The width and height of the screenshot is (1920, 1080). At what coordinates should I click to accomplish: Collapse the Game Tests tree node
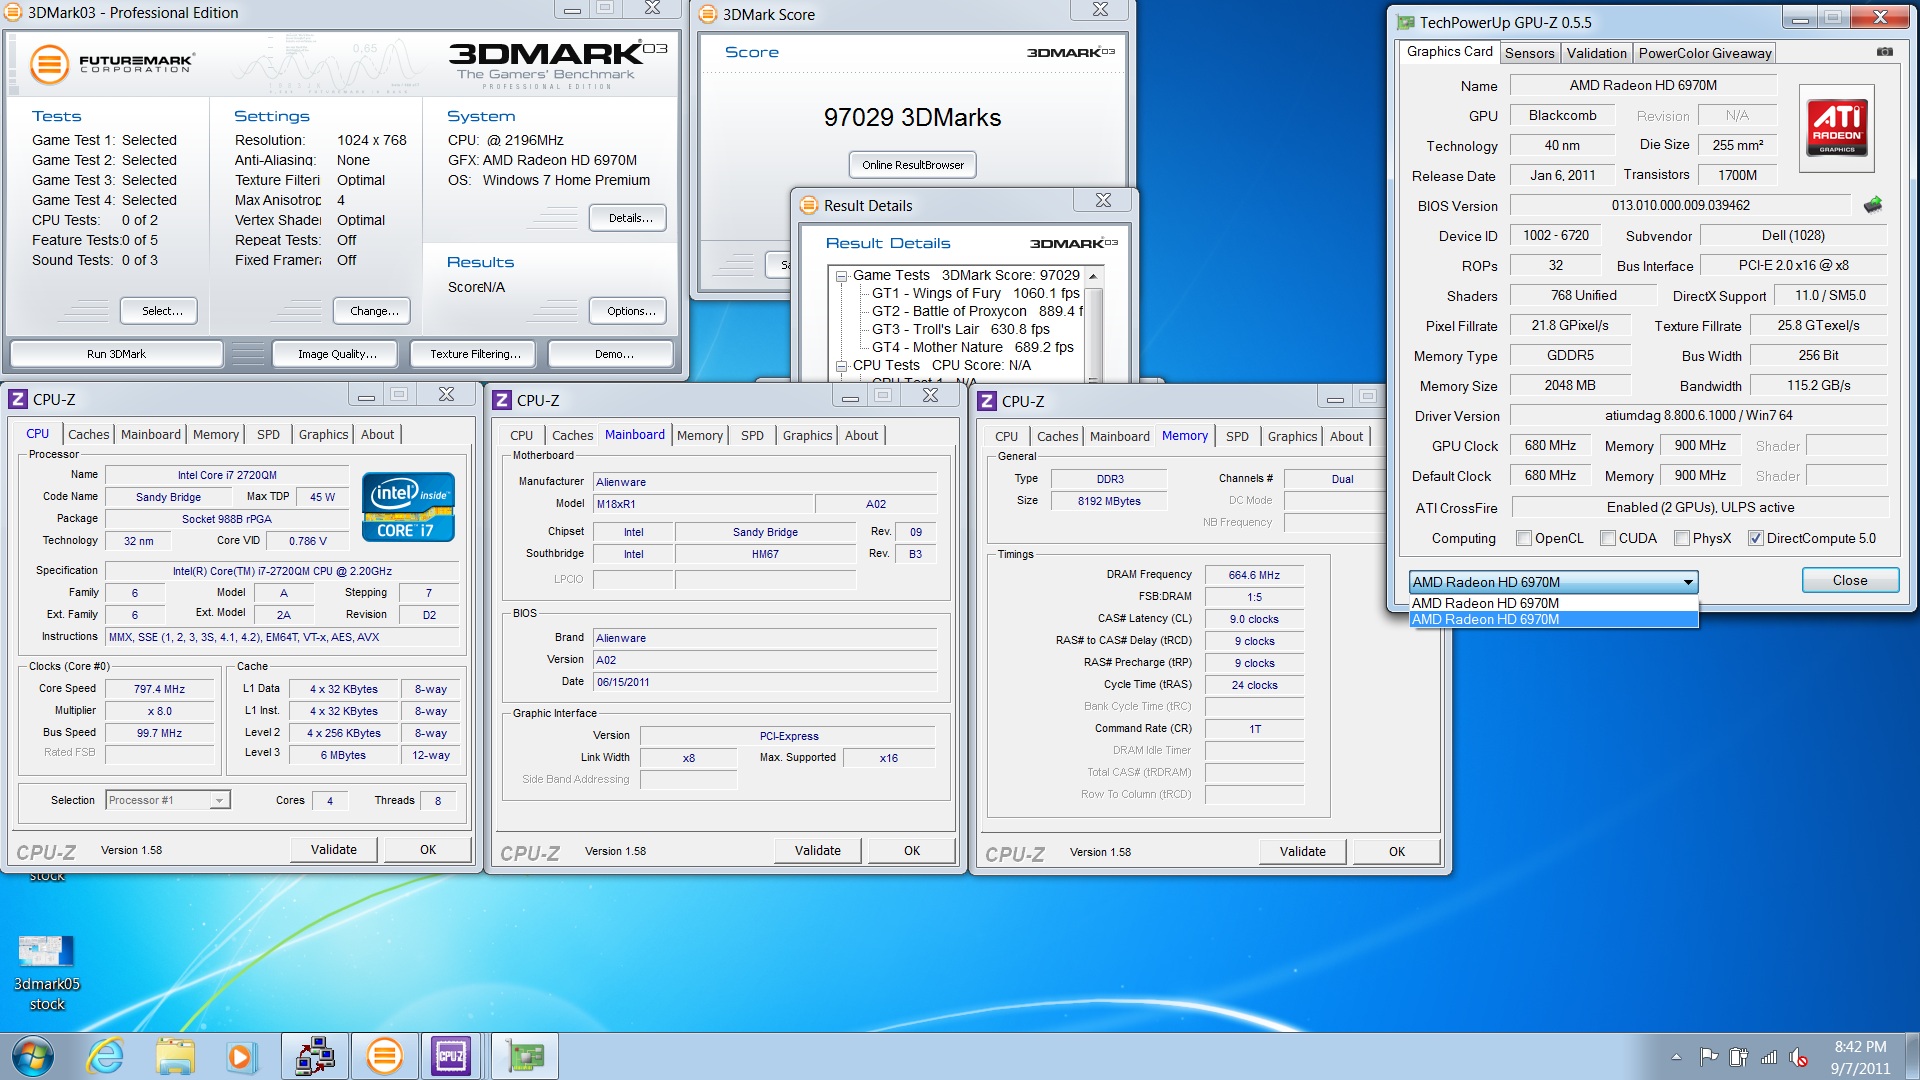[x=842, y=276]
